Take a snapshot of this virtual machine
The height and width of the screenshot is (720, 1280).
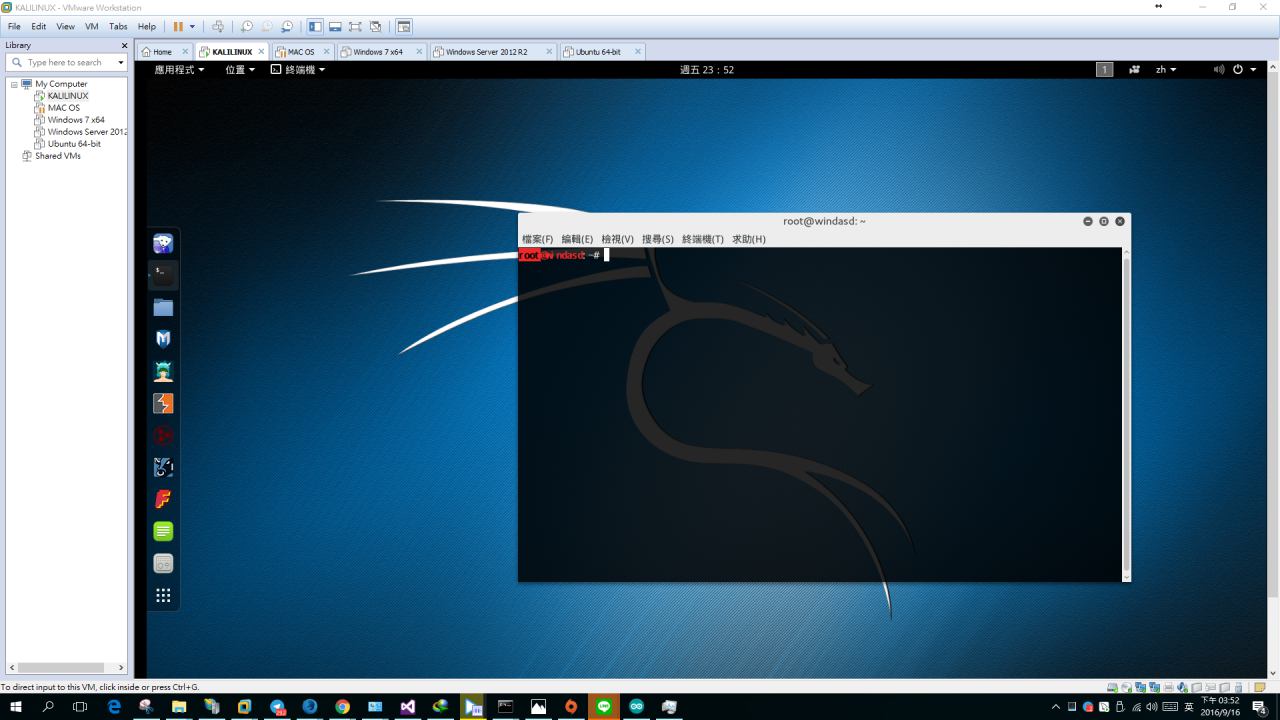[x=247, y=26]
